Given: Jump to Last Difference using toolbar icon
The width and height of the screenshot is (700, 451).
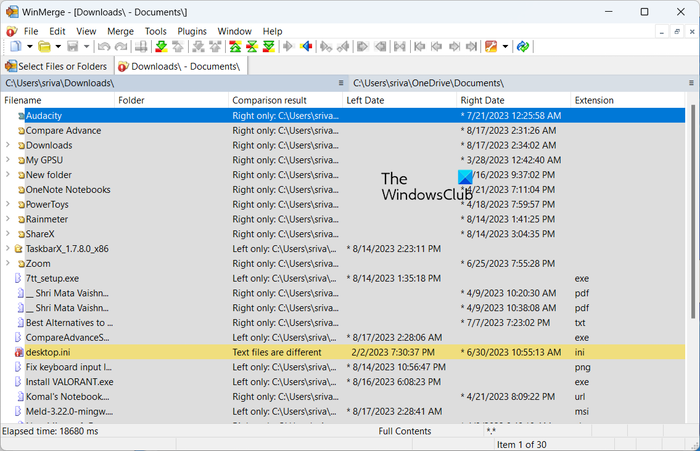Looking at the screenshot, I should (268, 47).
